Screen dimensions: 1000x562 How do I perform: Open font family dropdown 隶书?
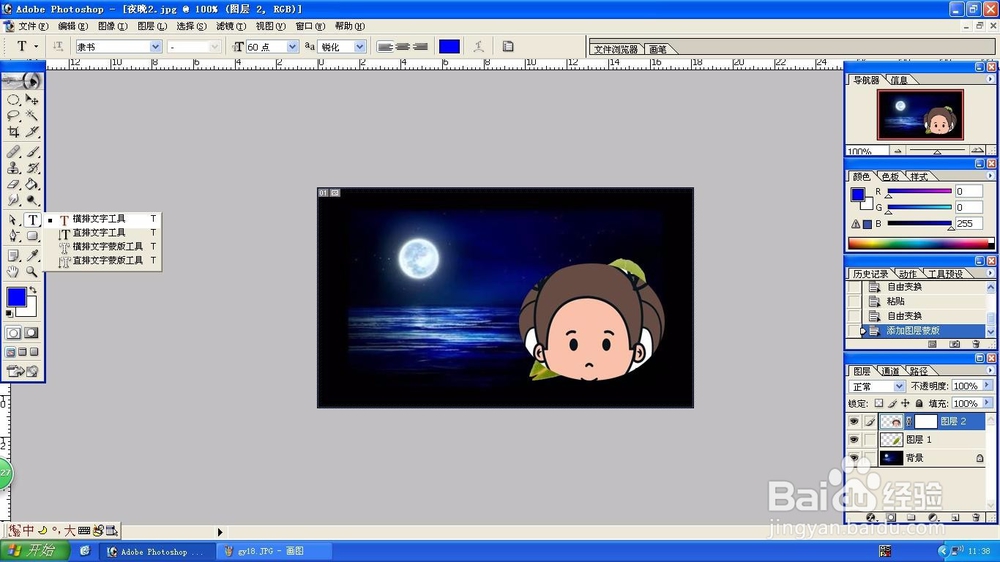tap(155, 47)
